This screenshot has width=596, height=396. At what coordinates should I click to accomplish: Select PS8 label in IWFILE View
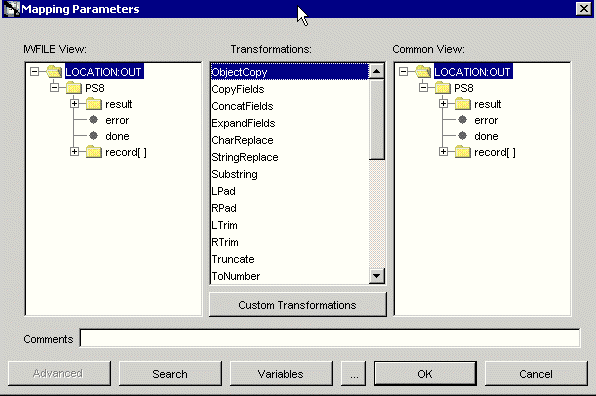95,88
